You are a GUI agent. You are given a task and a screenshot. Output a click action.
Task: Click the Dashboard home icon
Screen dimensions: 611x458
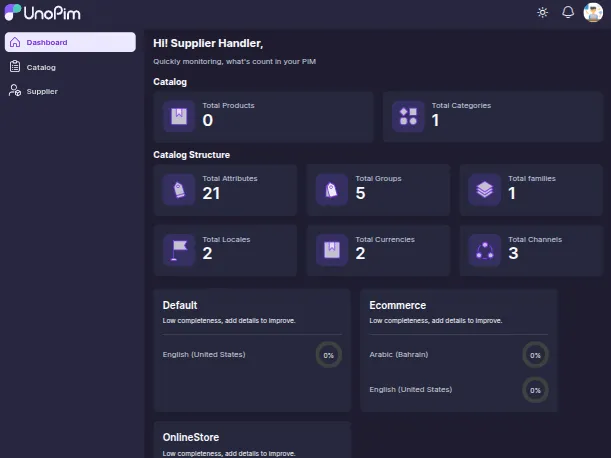15,42
